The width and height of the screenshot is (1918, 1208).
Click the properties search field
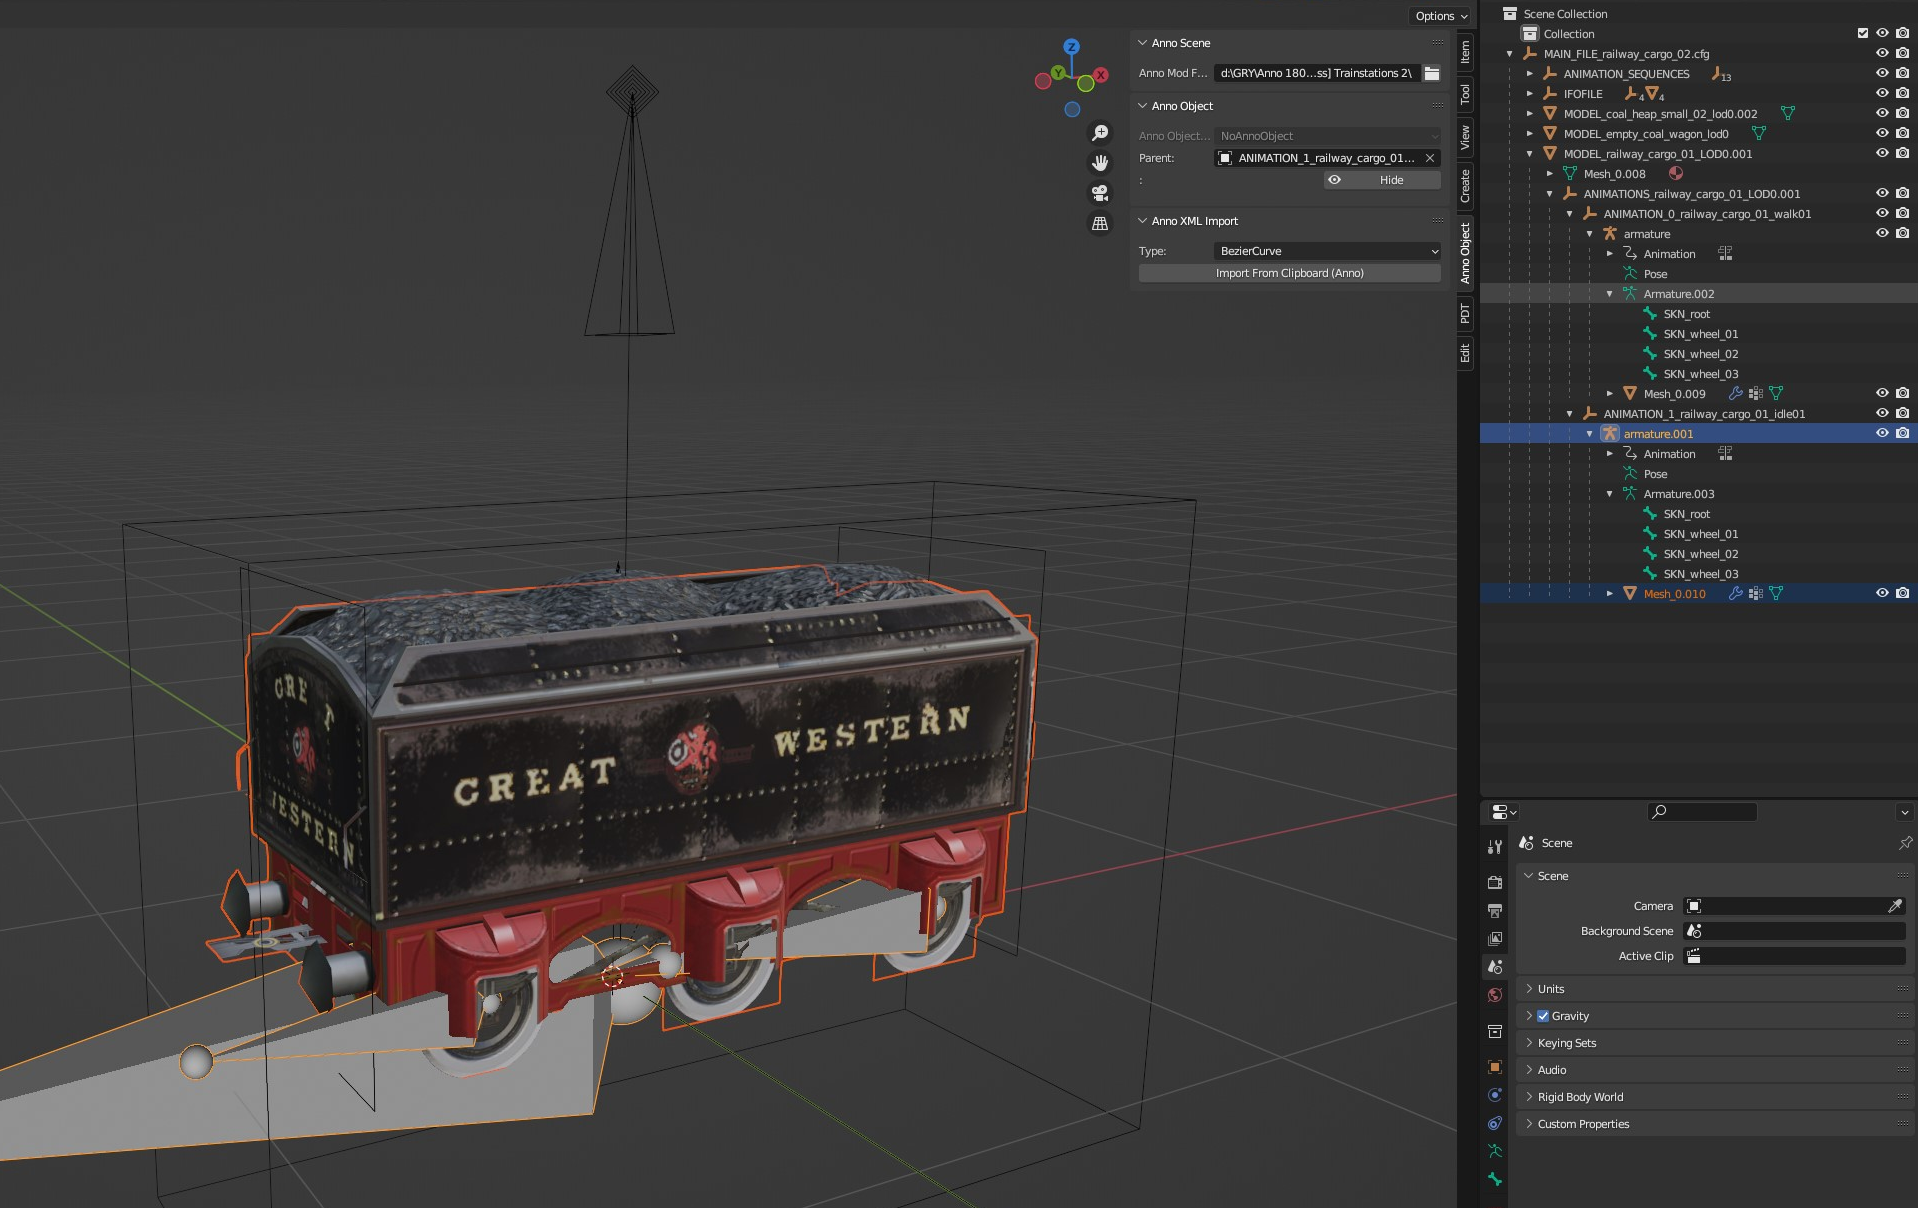click(1703, 812)
